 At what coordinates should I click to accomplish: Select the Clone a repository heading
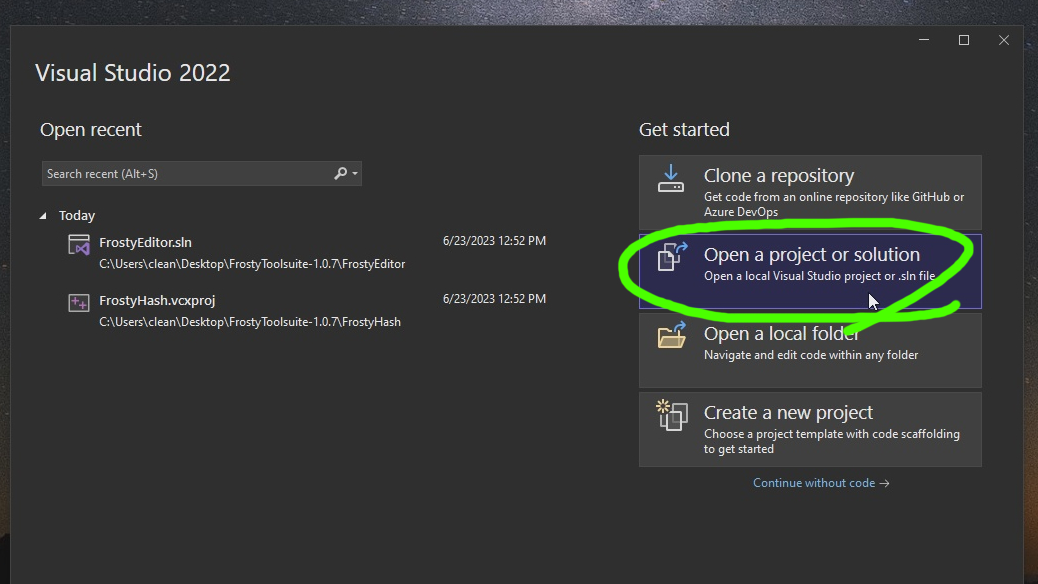778,175
